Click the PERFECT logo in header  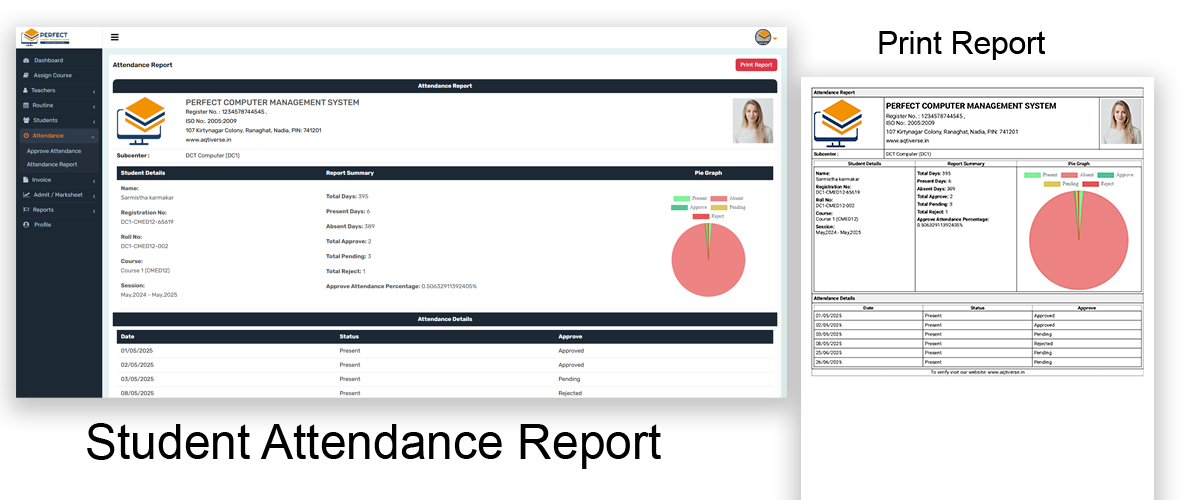(x=45, y=37)
